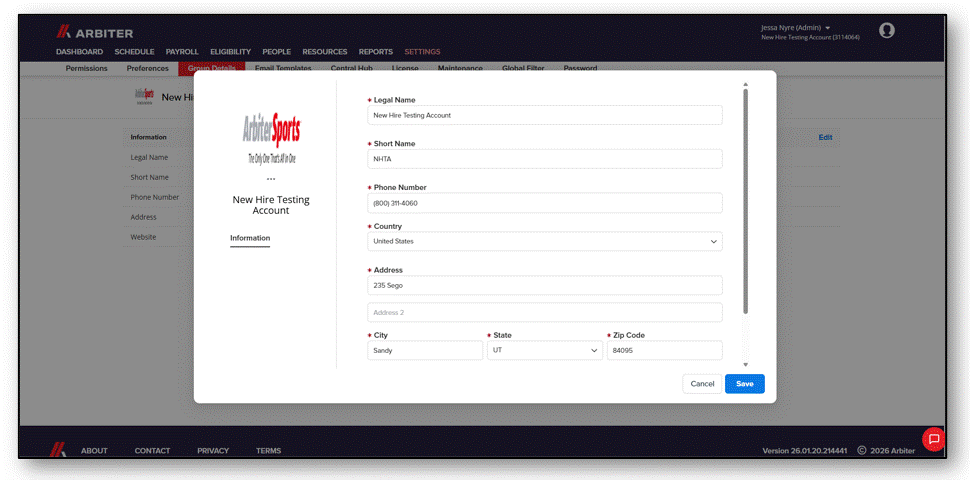
Task: Click the footer Arbiter logo icon
Action: point(58,450)
